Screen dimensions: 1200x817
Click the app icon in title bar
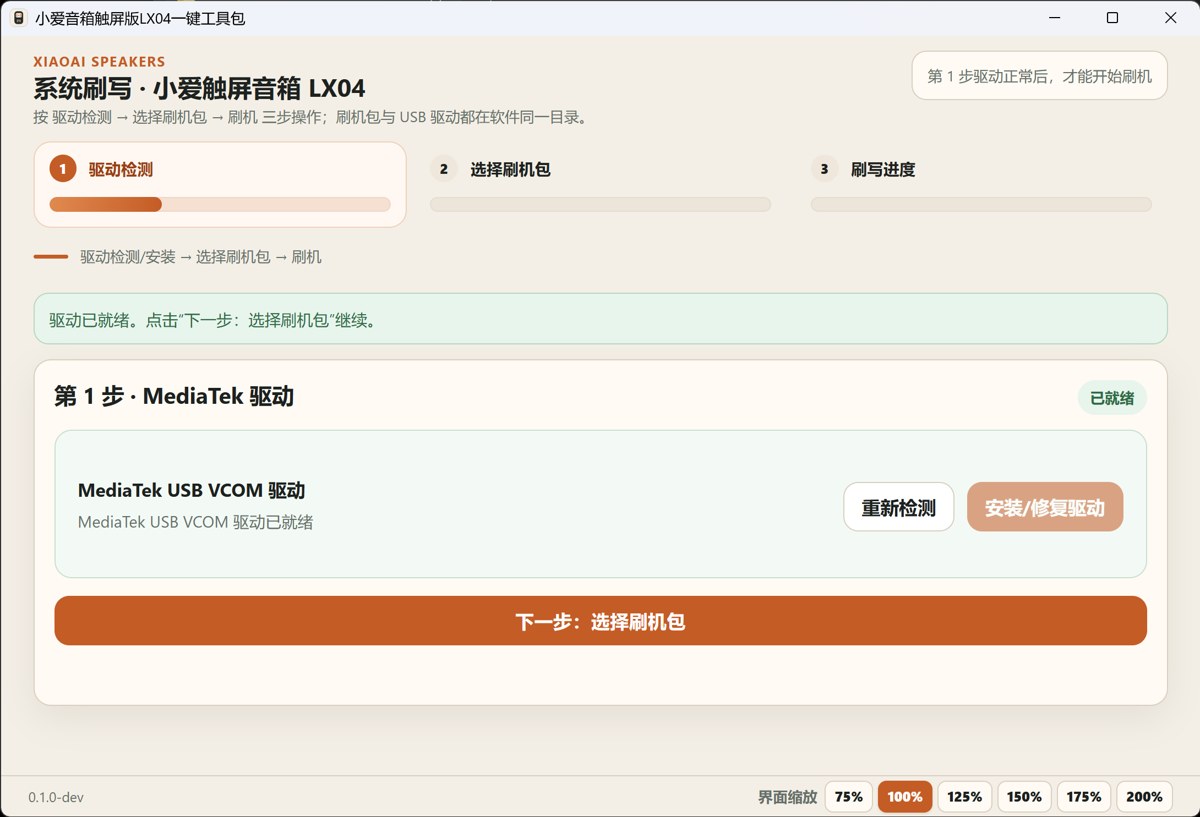click(x=18, y=18)
